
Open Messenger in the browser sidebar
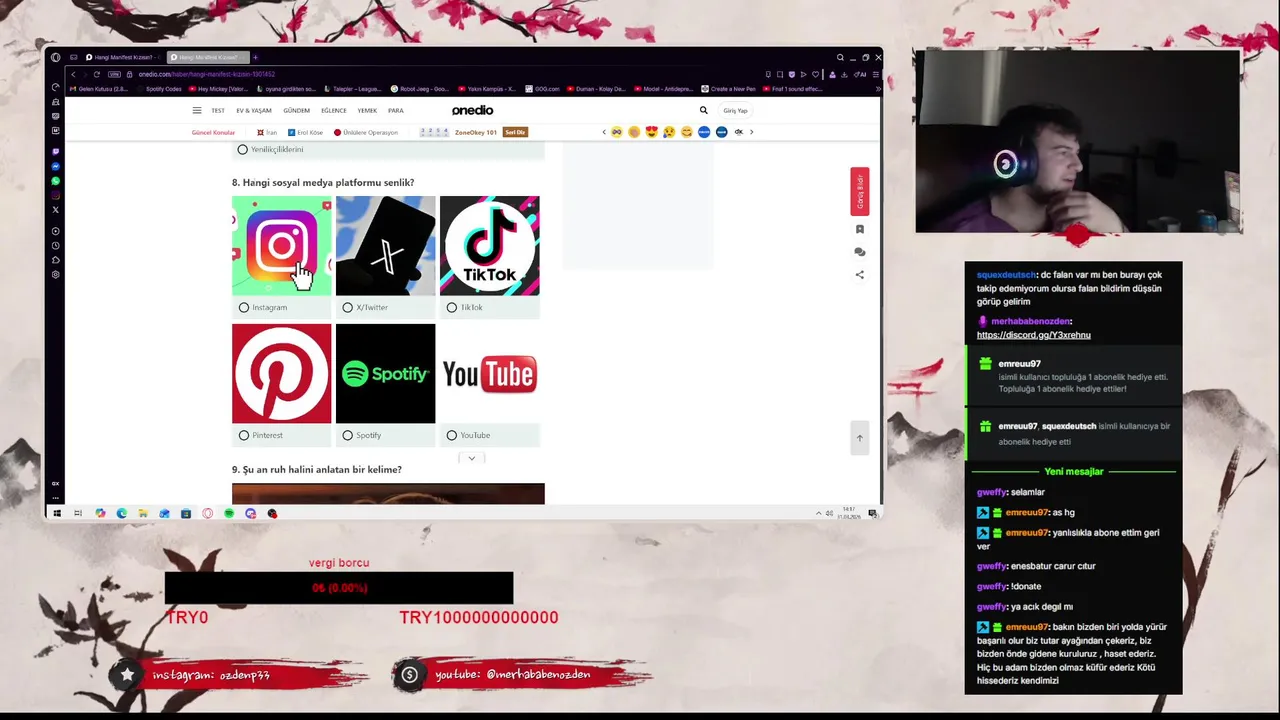coord(55,166)
